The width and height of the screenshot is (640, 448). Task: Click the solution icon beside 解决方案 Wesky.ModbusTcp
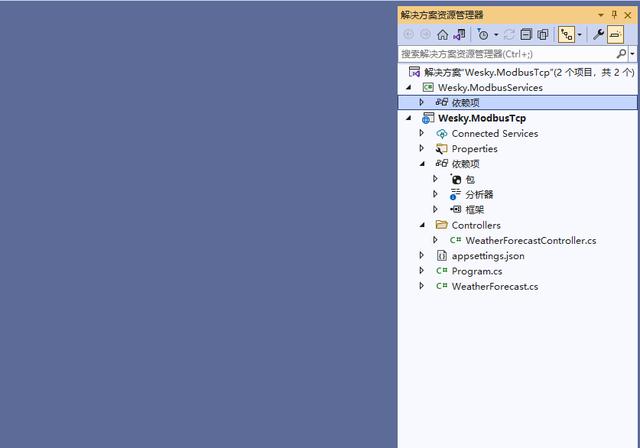[x=414, y=72]
